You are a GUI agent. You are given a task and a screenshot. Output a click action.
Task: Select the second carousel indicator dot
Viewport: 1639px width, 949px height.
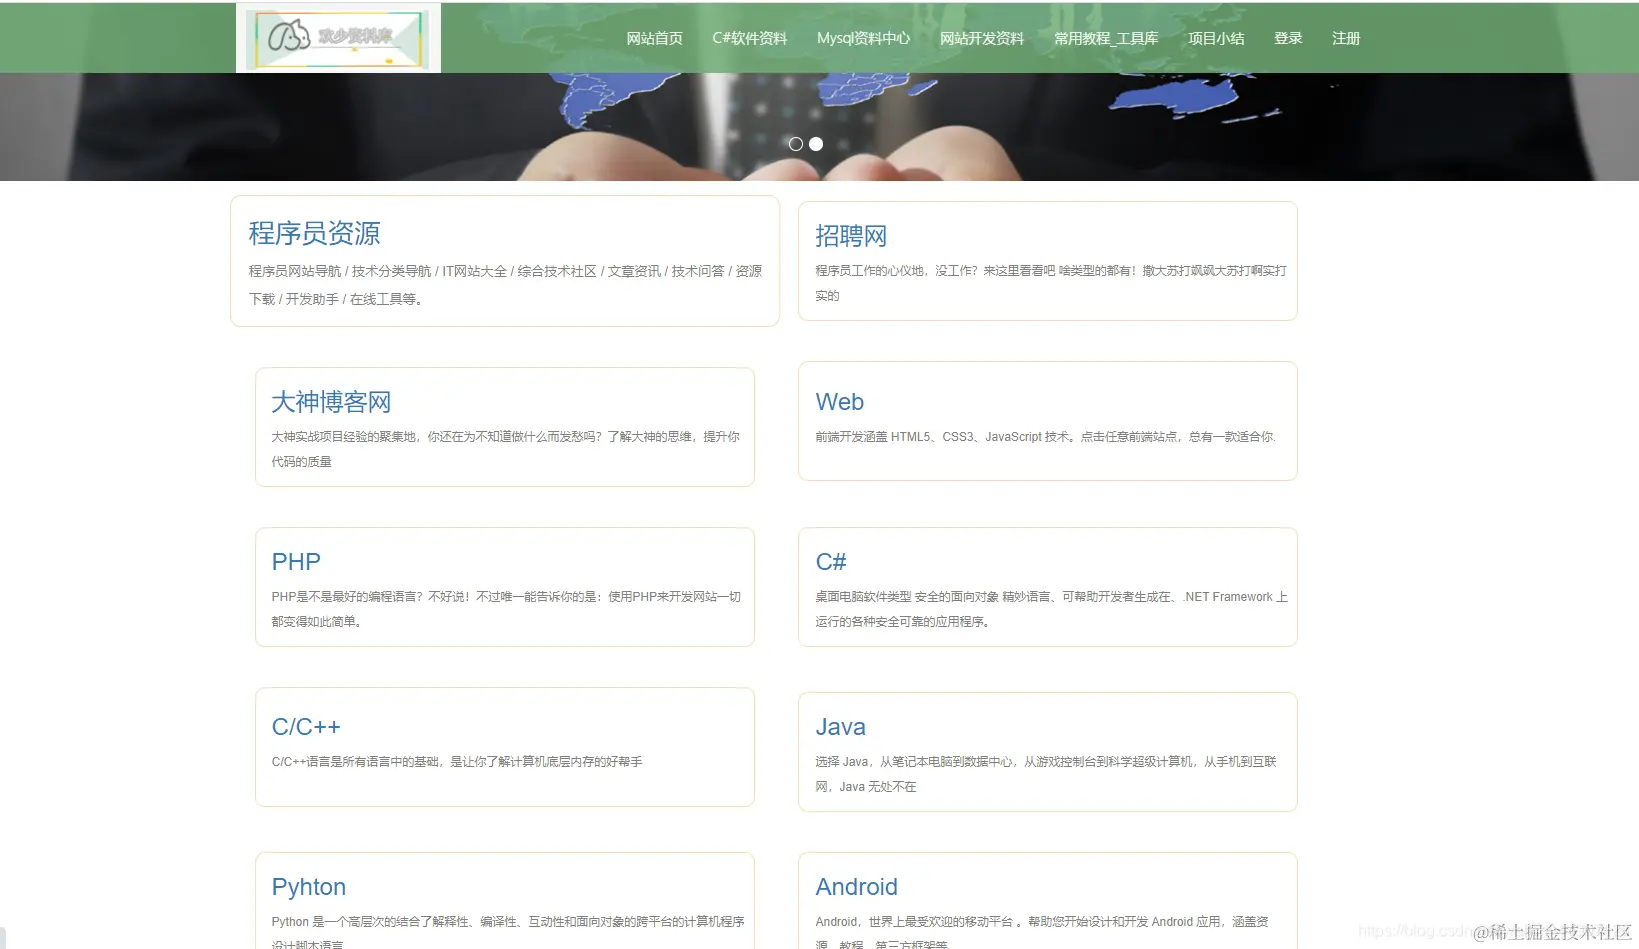click(x=815, y=144)
